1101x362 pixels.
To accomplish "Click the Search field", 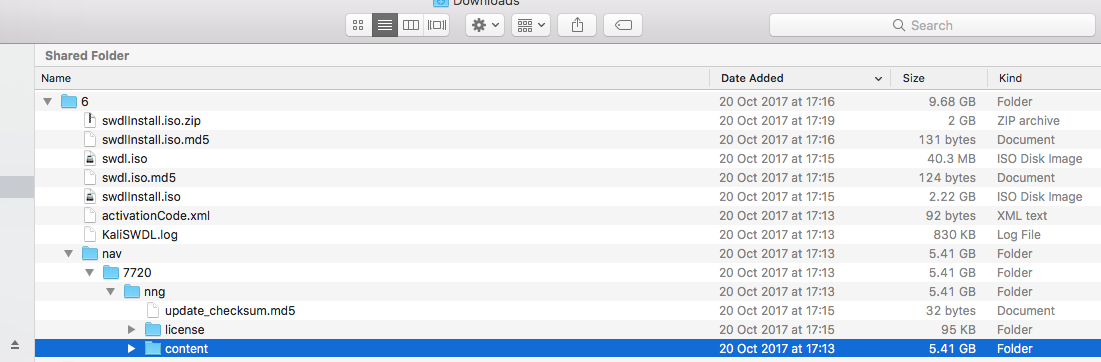I will tap(931, 25).
